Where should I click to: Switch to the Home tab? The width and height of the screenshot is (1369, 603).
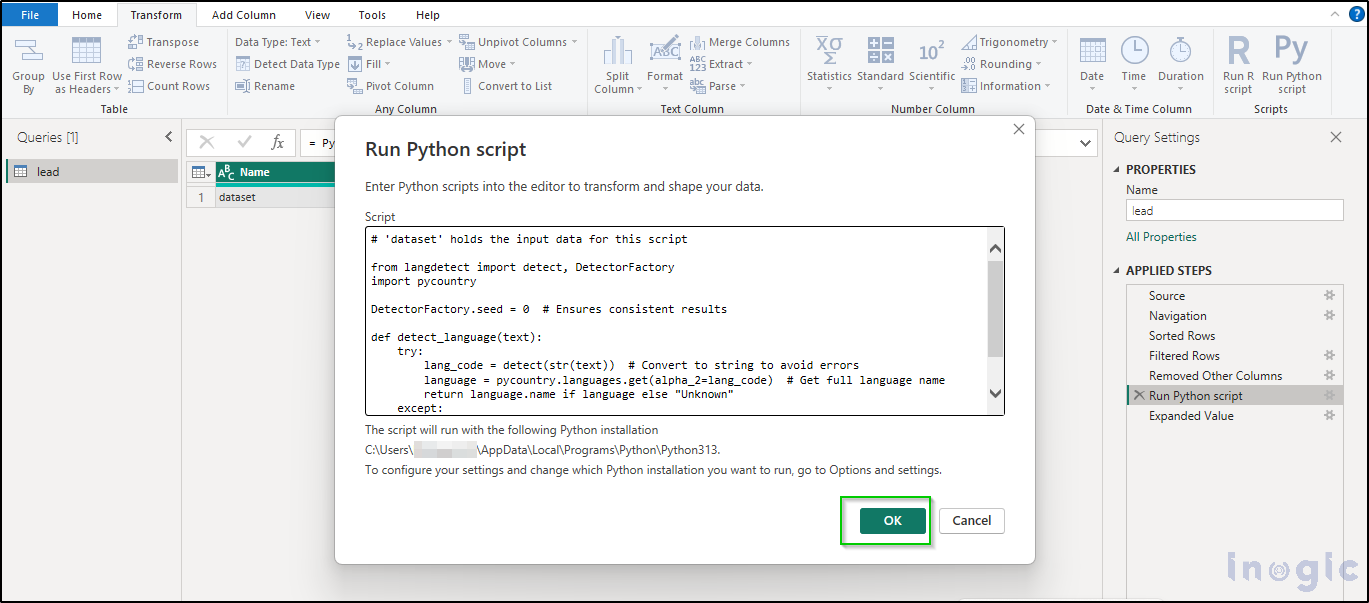(87, 15)
